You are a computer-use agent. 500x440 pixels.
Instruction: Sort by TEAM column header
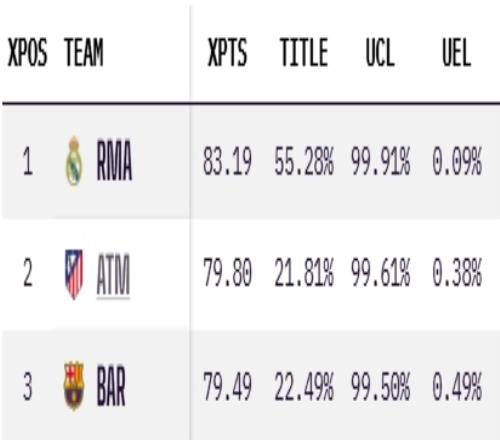coord(84,52)
